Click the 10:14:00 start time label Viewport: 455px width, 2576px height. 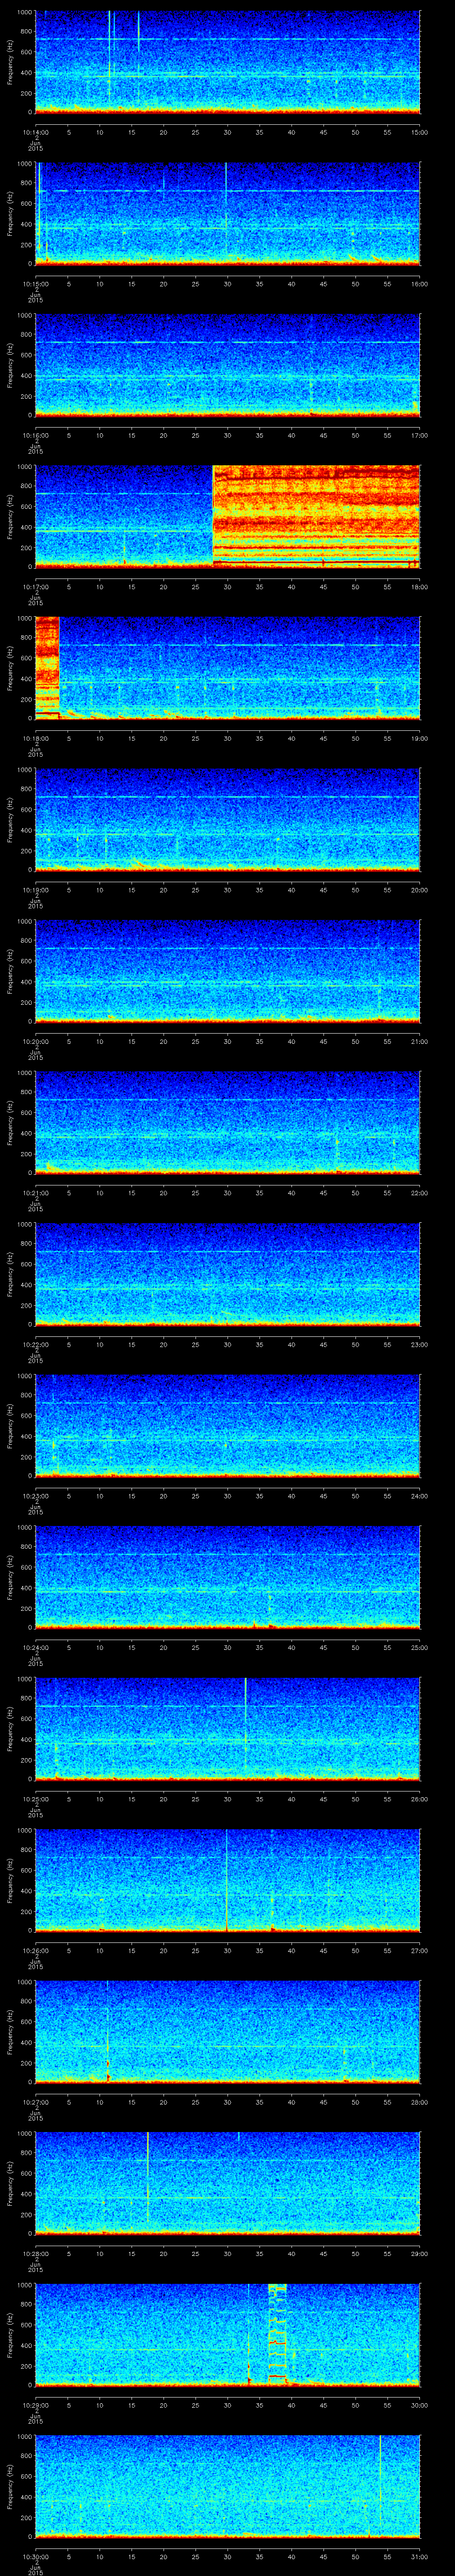coord(35,132)
